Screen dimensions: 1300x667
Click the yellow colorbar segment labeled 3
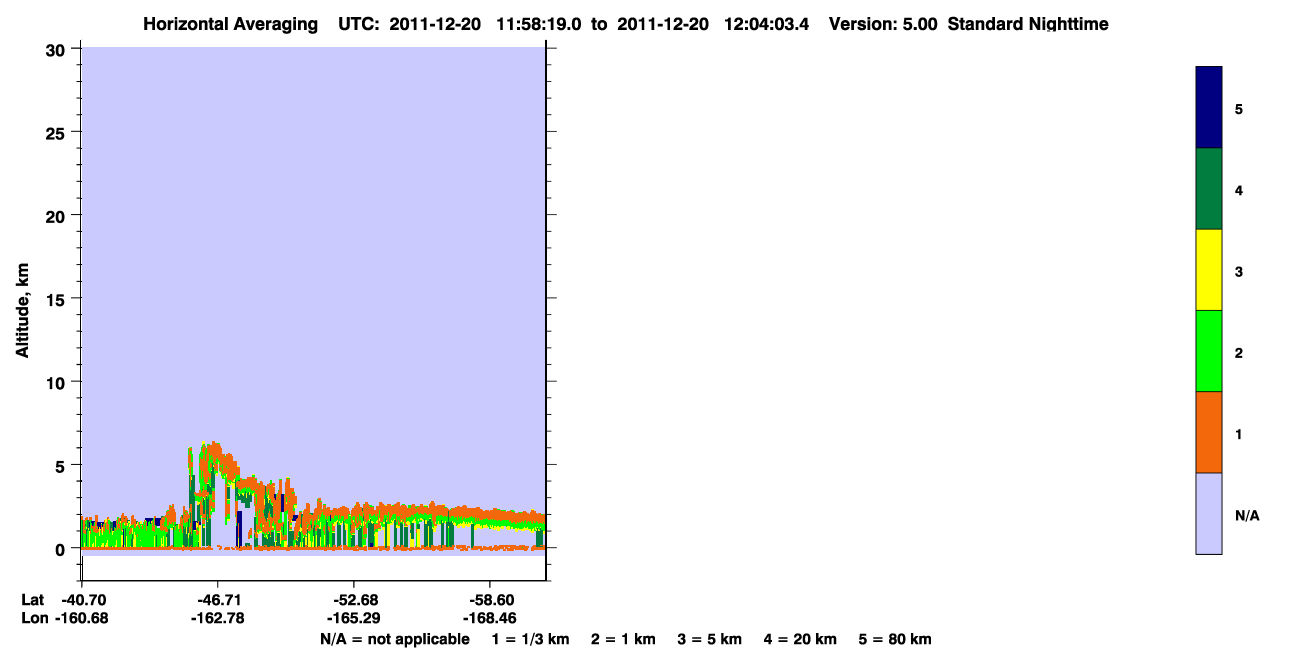pos(1209,270)
